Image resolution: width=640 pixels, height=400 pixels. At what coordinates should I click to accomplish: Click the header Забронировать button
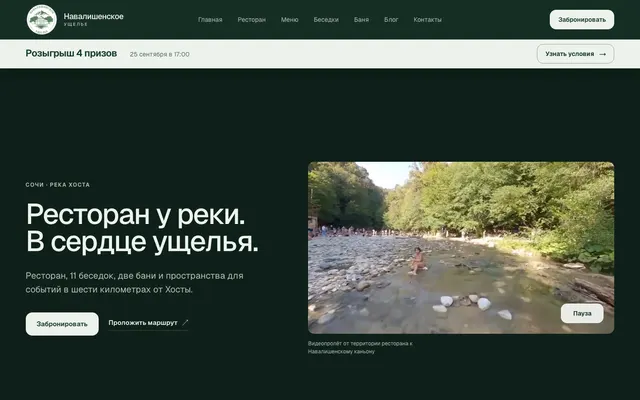coord(582,20)
